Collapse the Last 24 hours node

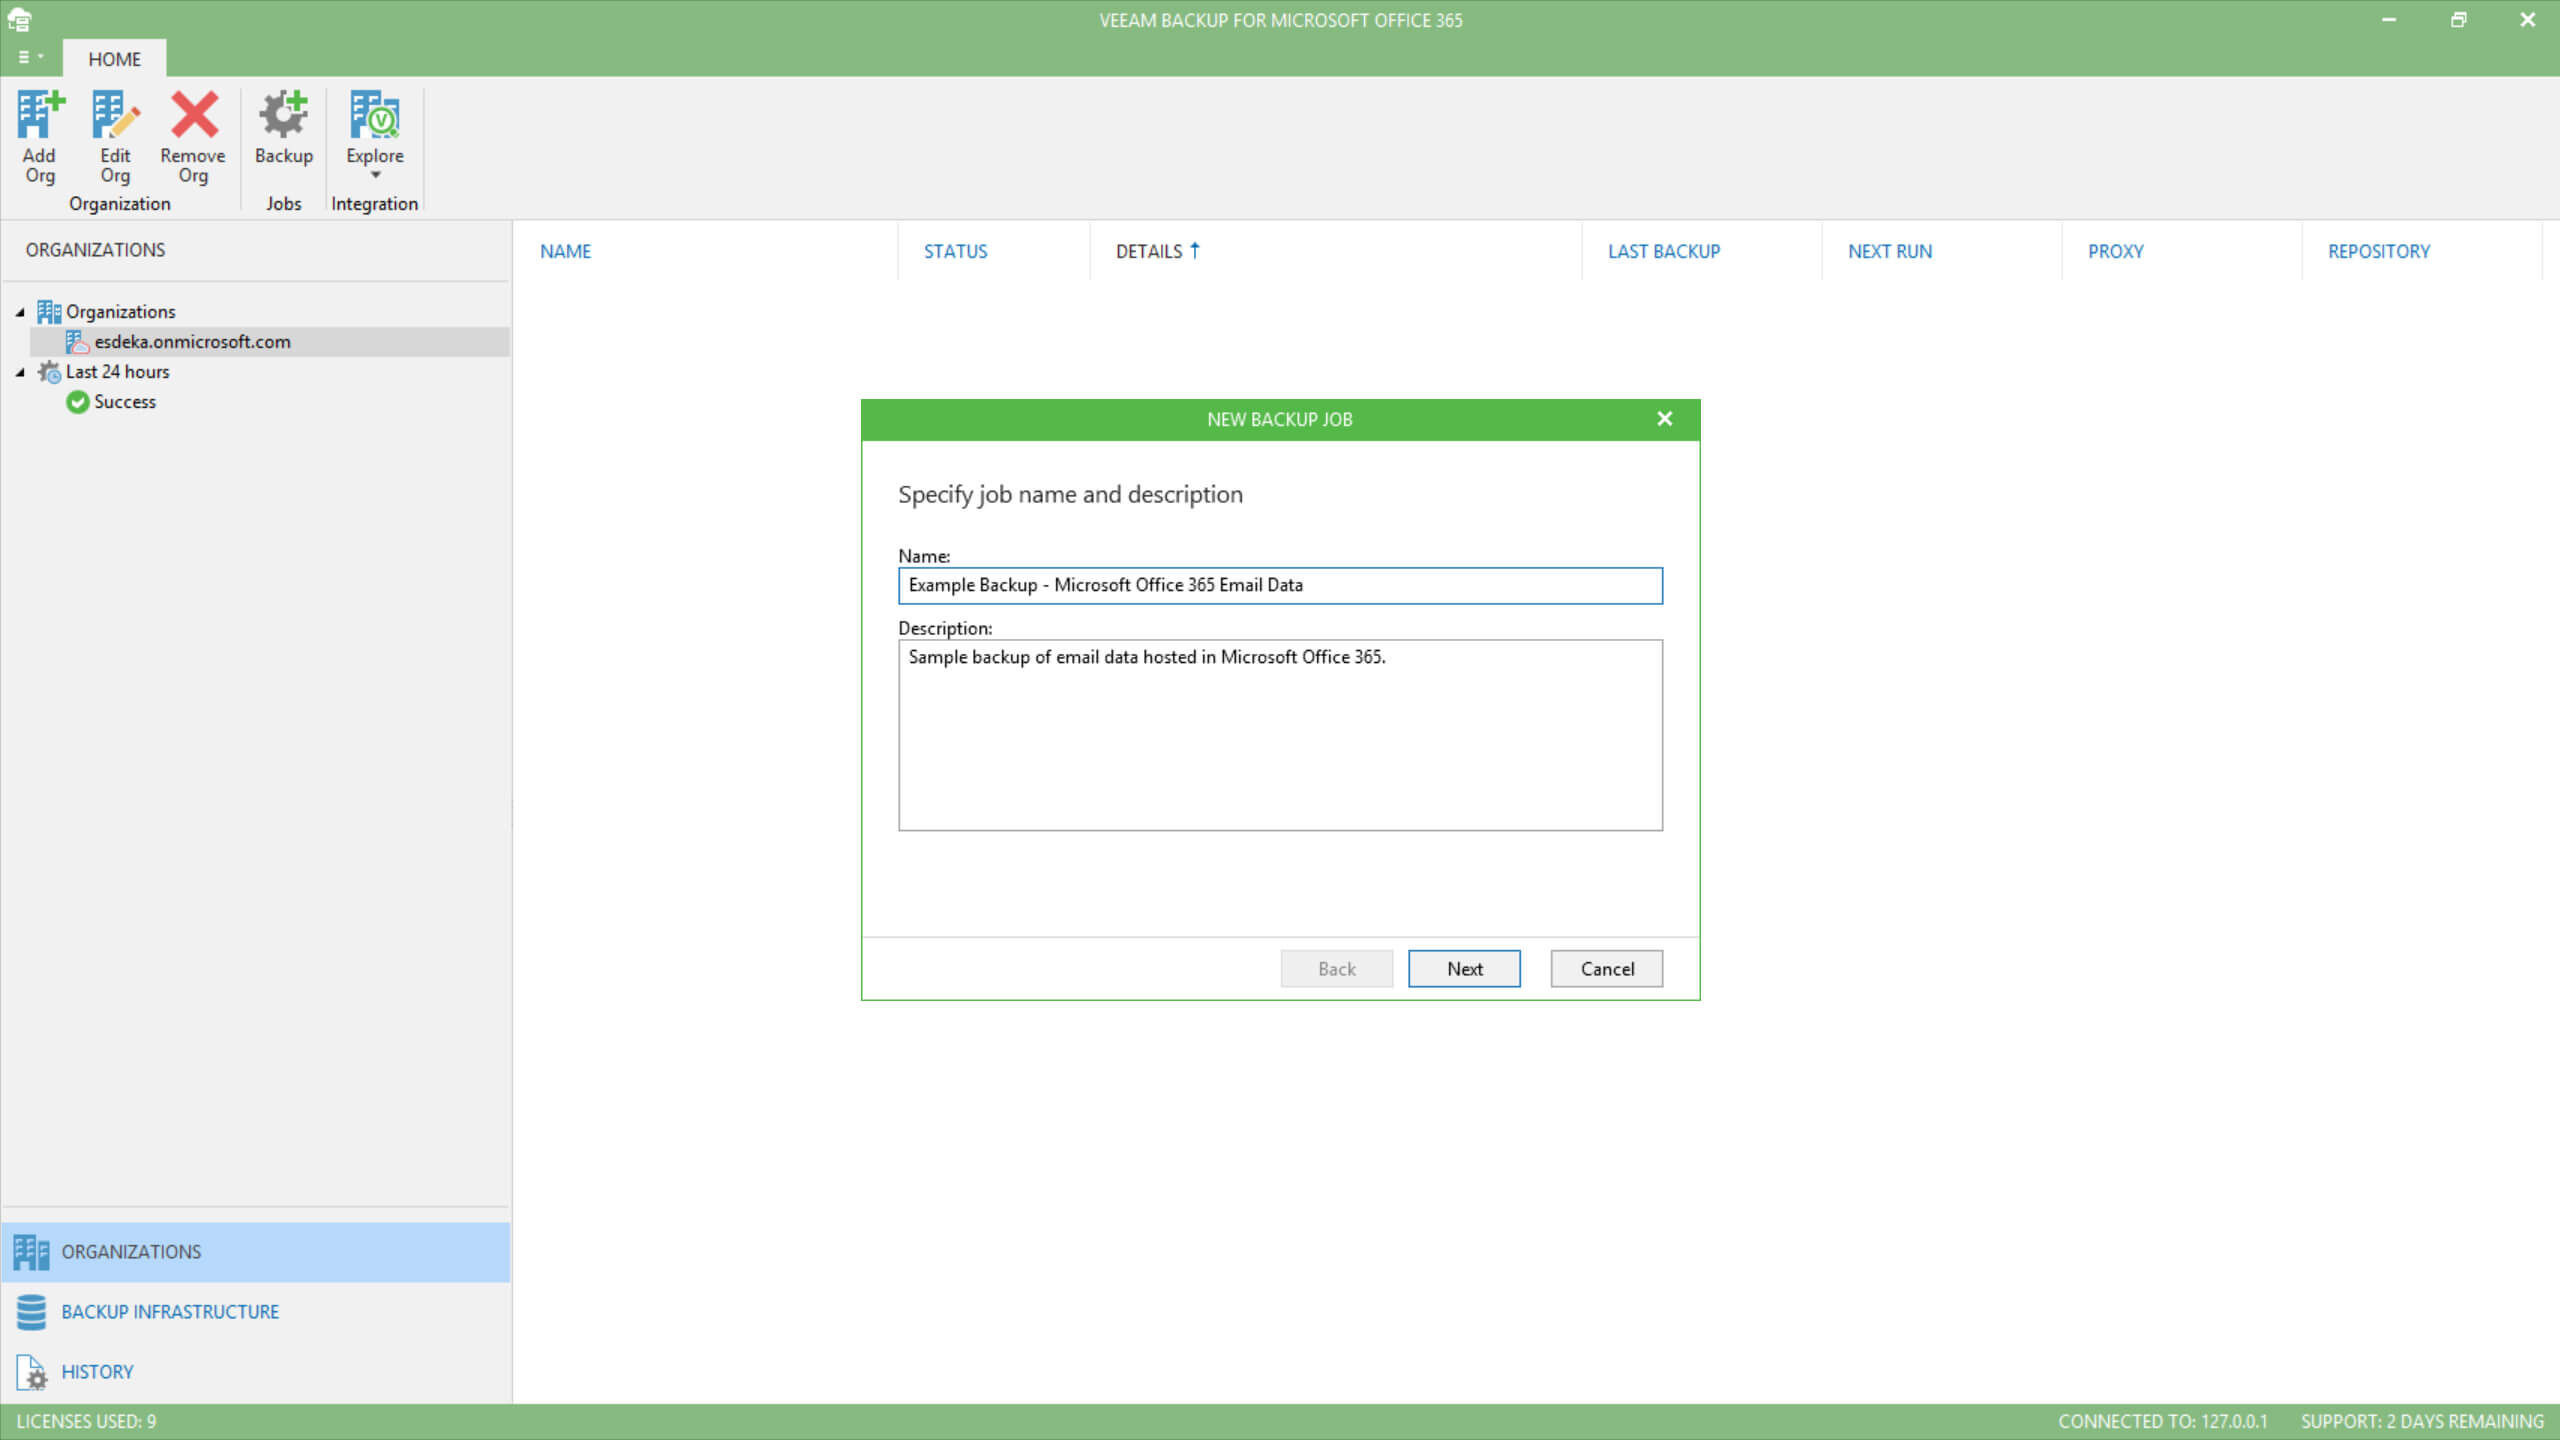pos(20,372)
